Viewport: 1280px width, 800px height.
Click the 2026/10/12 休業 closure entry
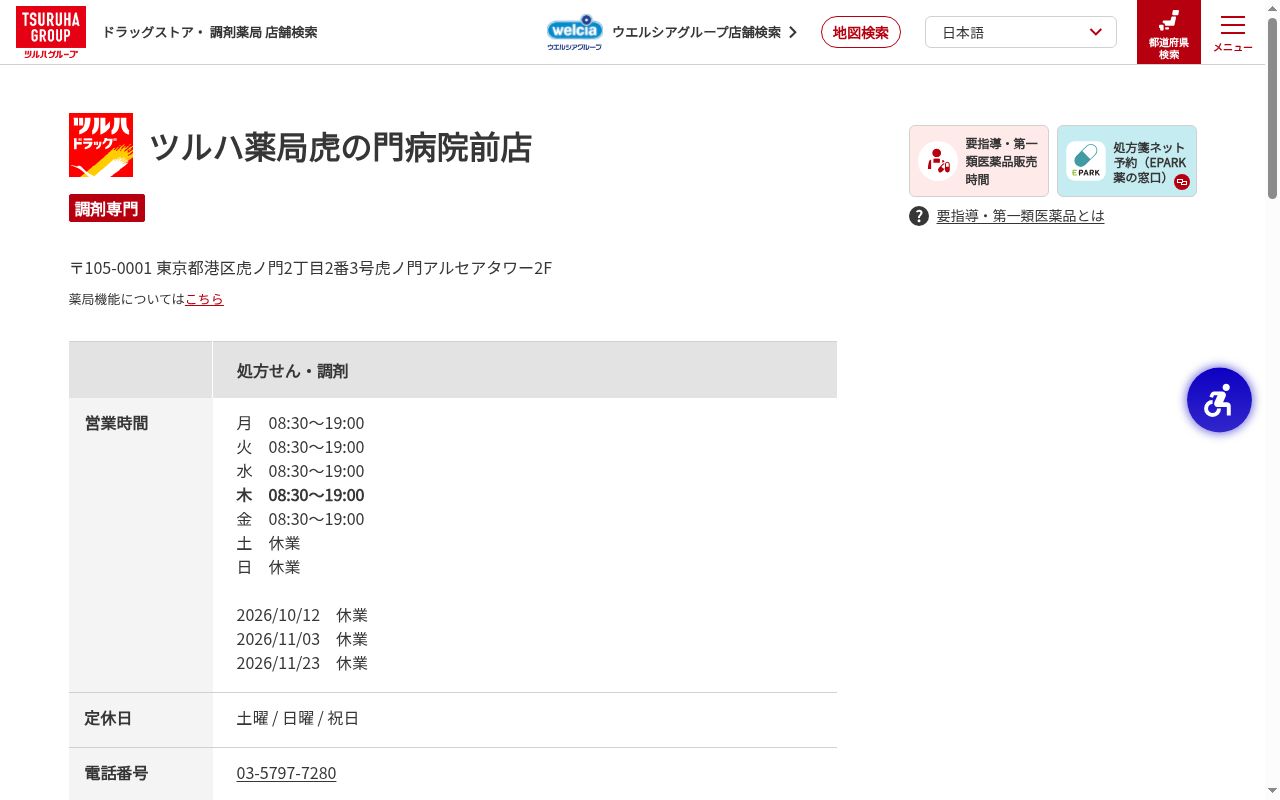(x=302, y=615)
